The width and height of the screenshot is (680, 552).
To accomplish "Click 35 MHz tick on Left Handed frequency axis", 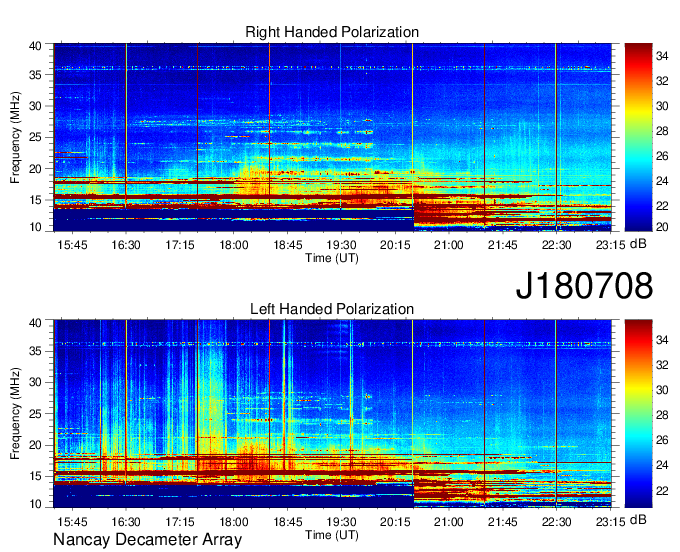I will pos(35,351).
